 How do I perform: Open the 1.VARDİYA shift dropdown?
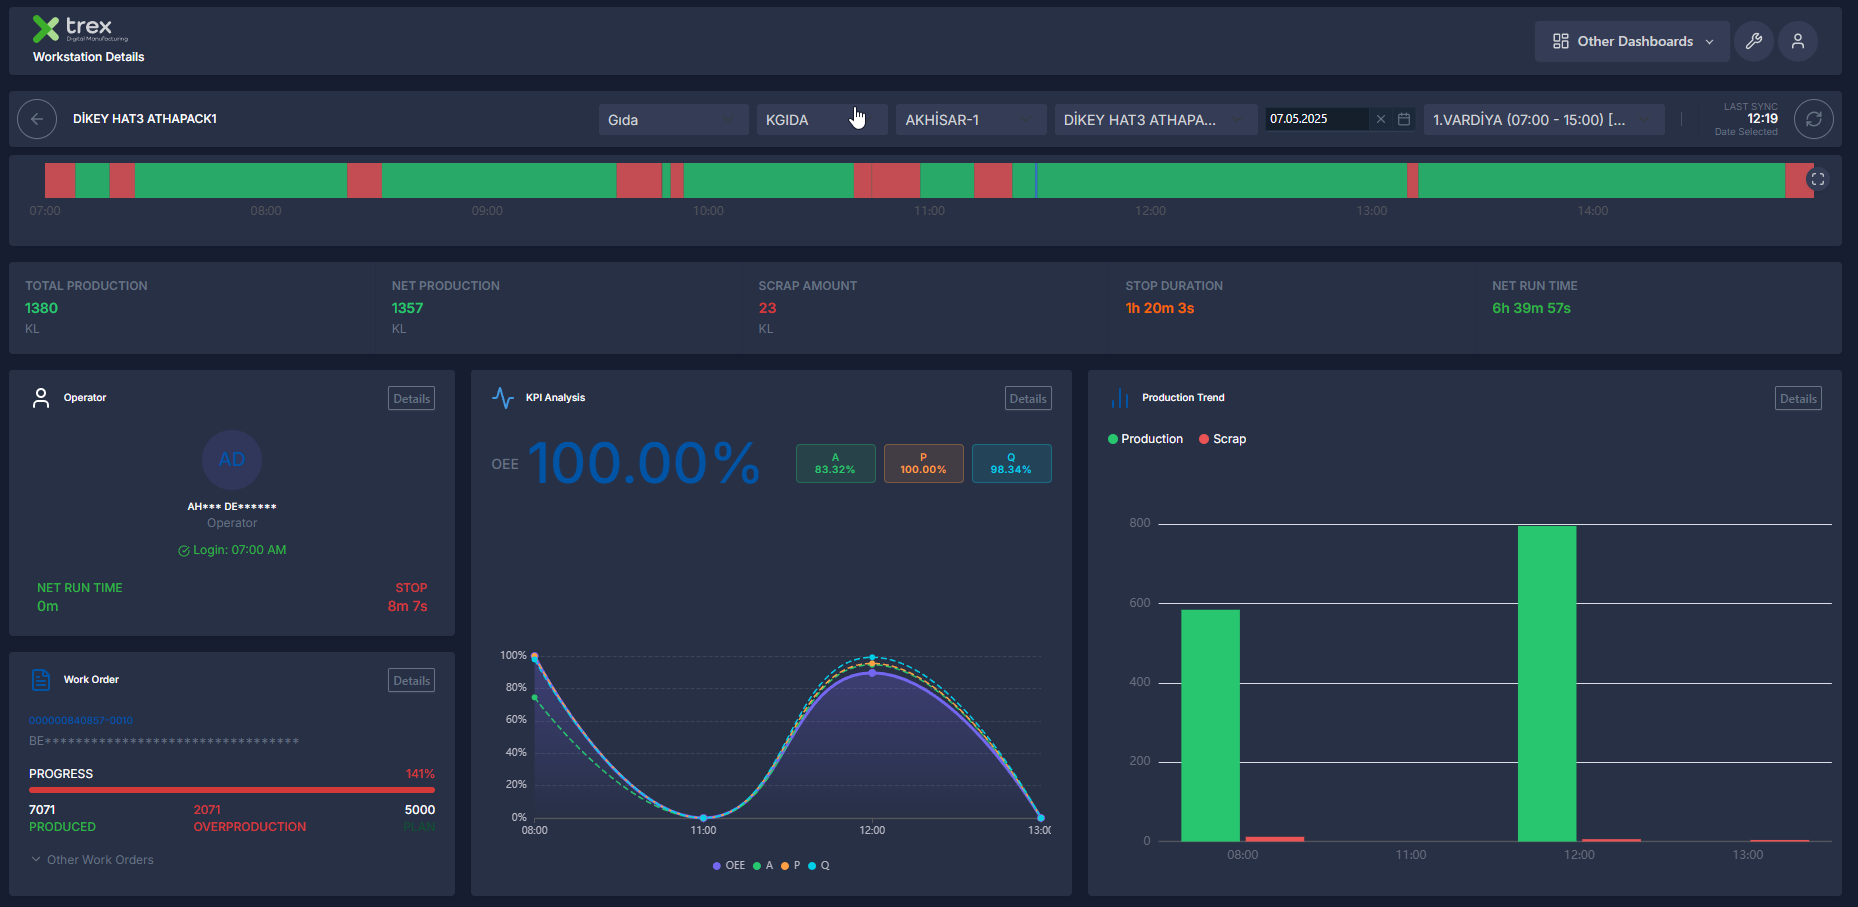(1544, 119)
